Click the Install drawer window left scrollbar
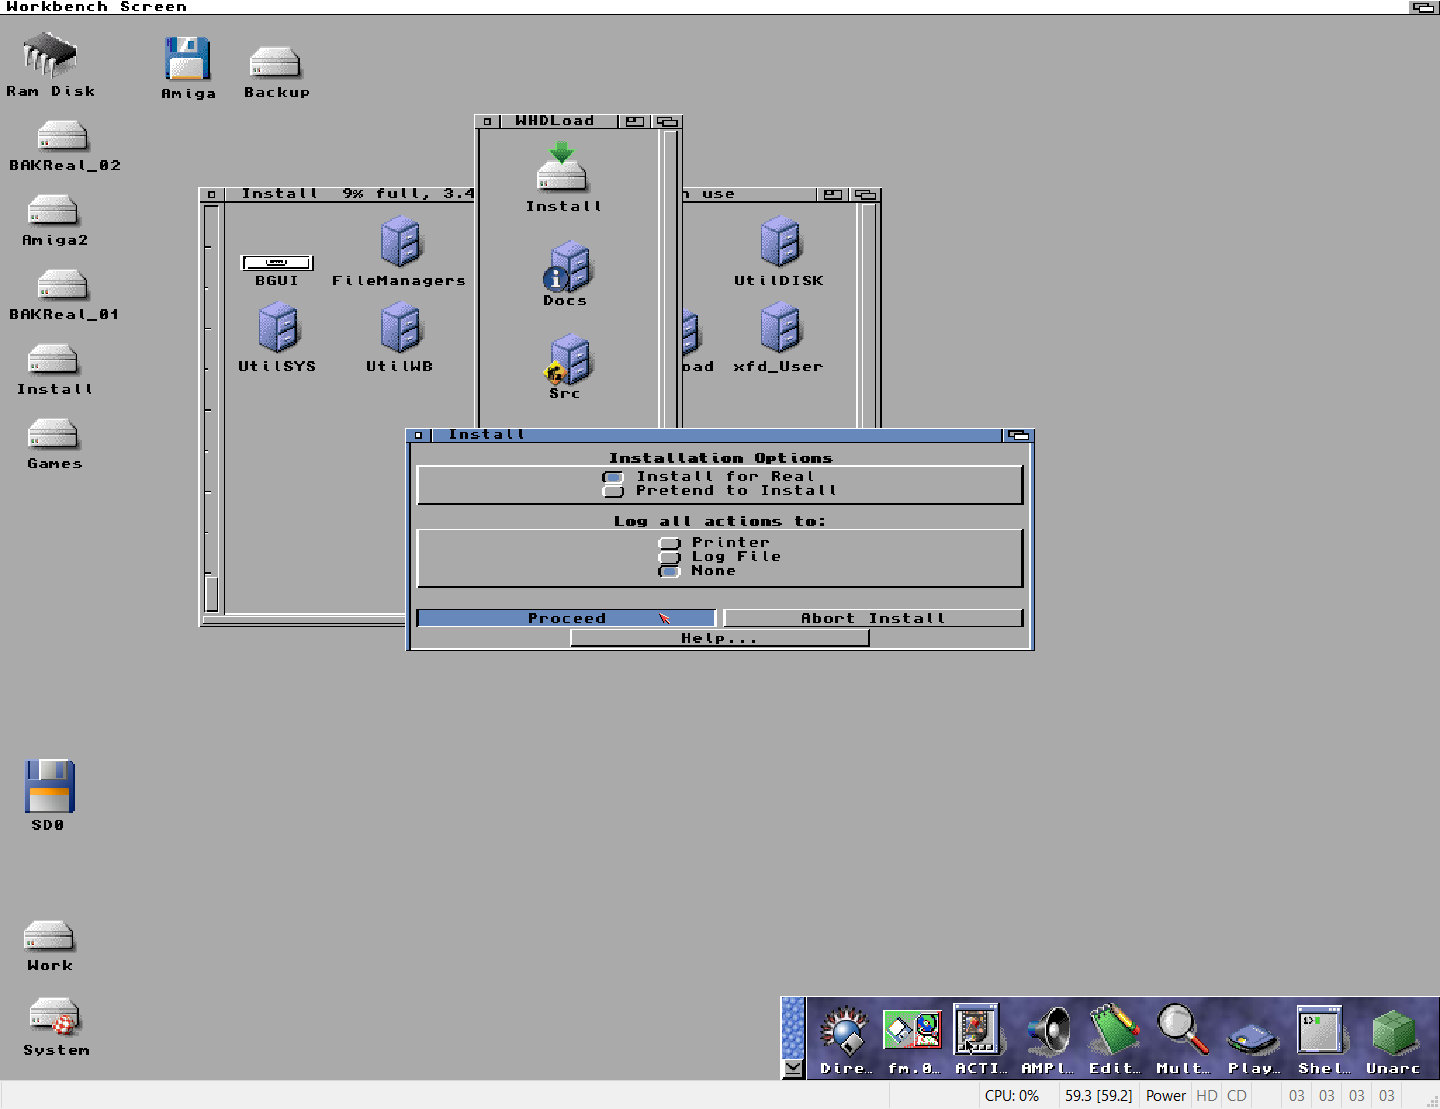This screenshot has height=1109, width=1440. pos(211,408)
